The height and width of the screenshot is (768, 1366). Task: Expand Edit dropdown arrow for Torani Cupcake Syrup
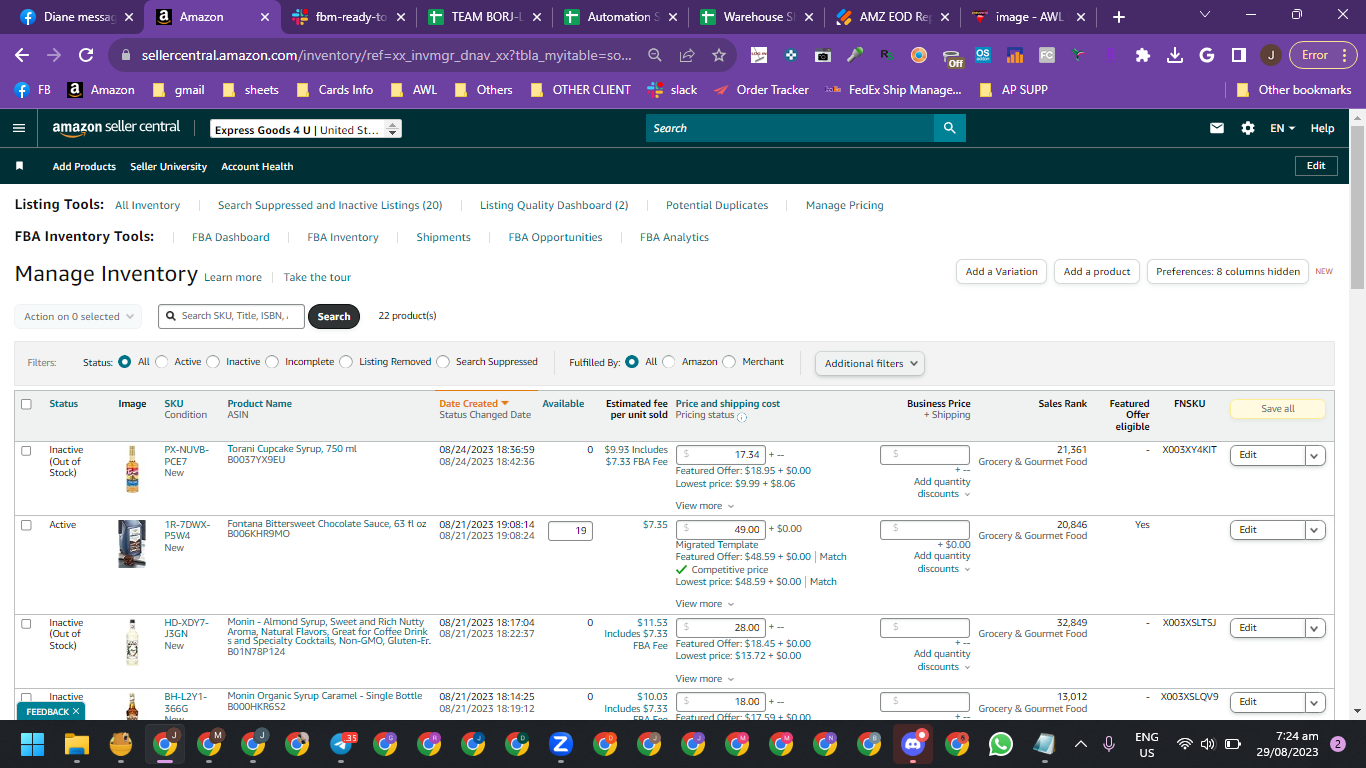[x=1315, y=455]
